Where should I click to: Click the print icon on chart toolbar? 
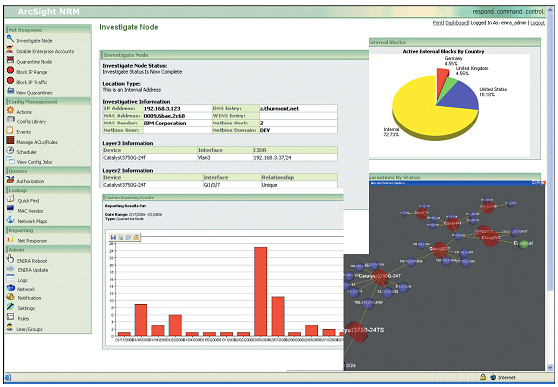point(121,237)
